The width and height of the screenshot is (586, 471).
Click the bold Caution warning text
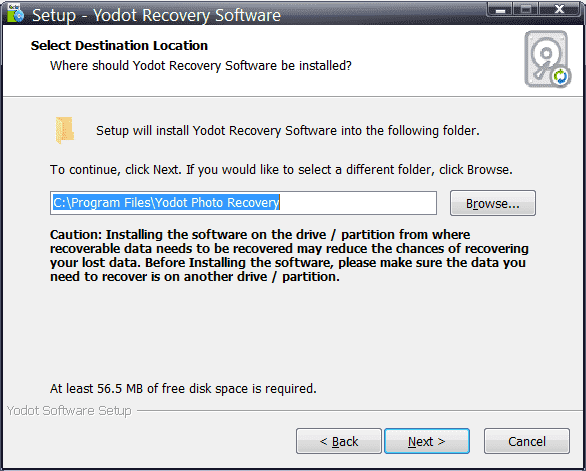pyautogui.click(x=289, y=256)
